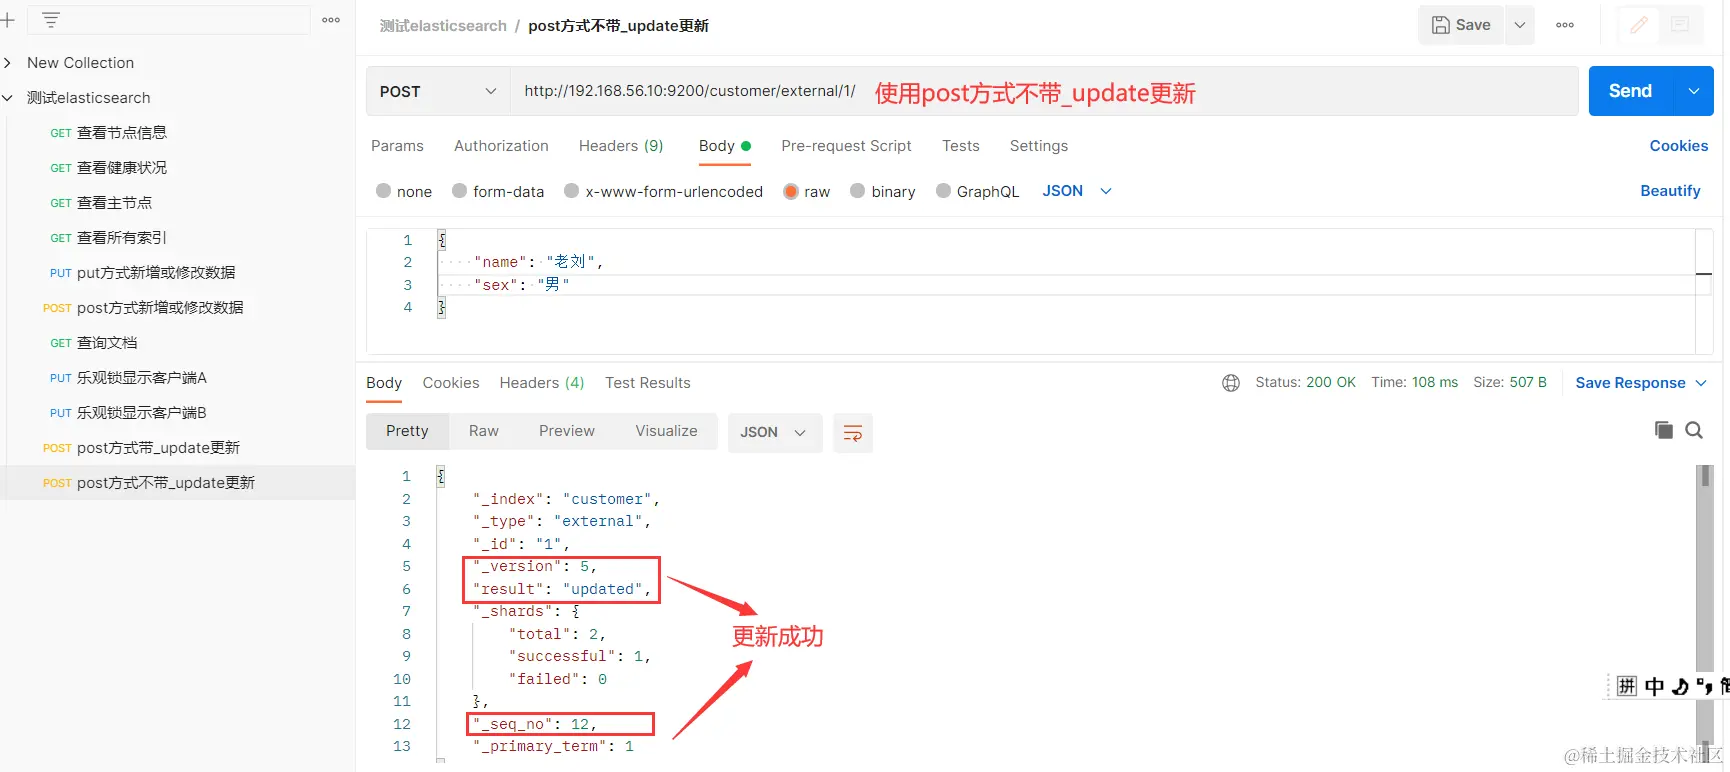Click the pencil edit icon
The width and height of the screenshot is (1730, 772).
(x=1638, y=25)
